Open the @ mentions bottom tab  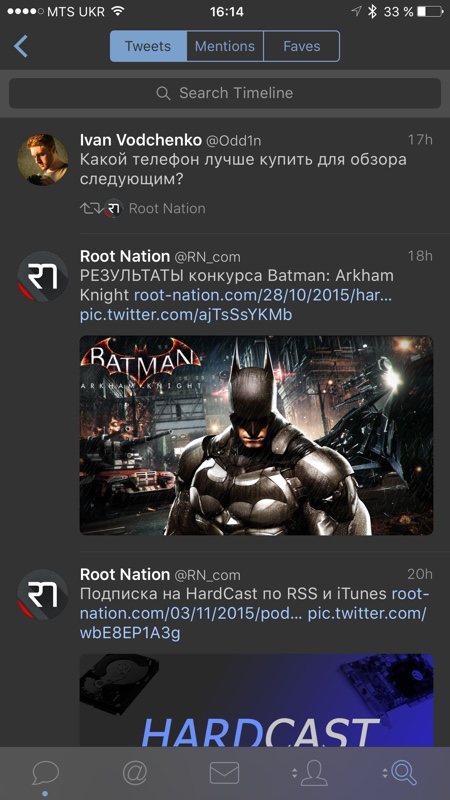pos(135,773)
